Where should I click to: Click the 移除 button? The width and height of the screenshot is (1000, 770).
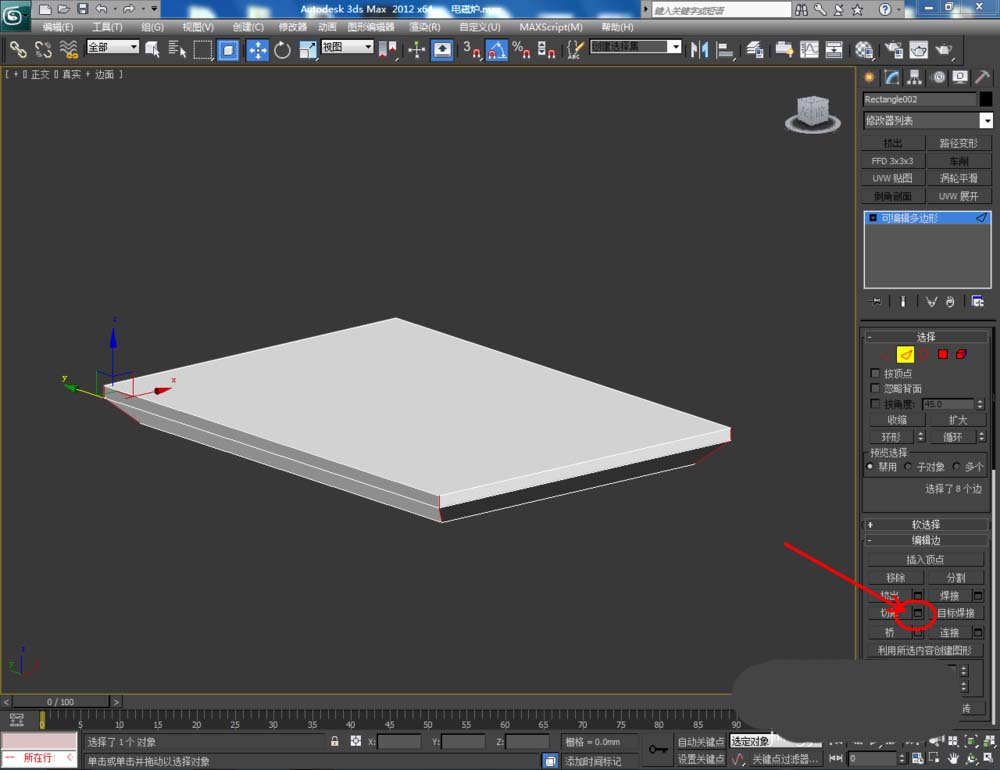[x=895, y=577]
